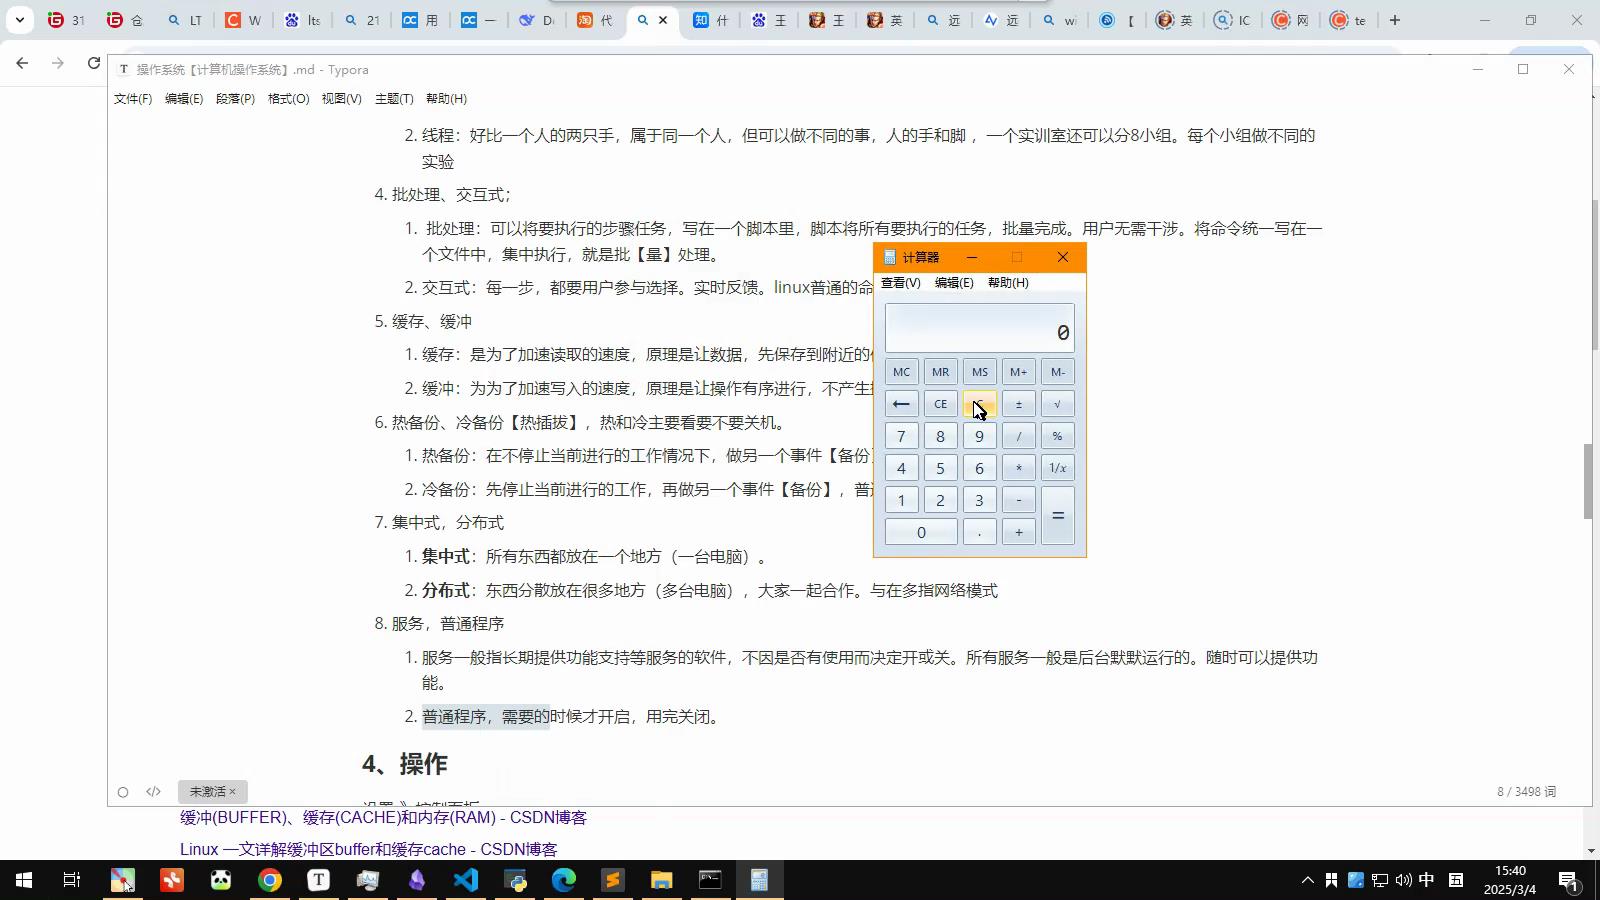This screenshot has width=1600, height=900.
Task: Open Task View on the taskbar
Action: coord(72,880)
